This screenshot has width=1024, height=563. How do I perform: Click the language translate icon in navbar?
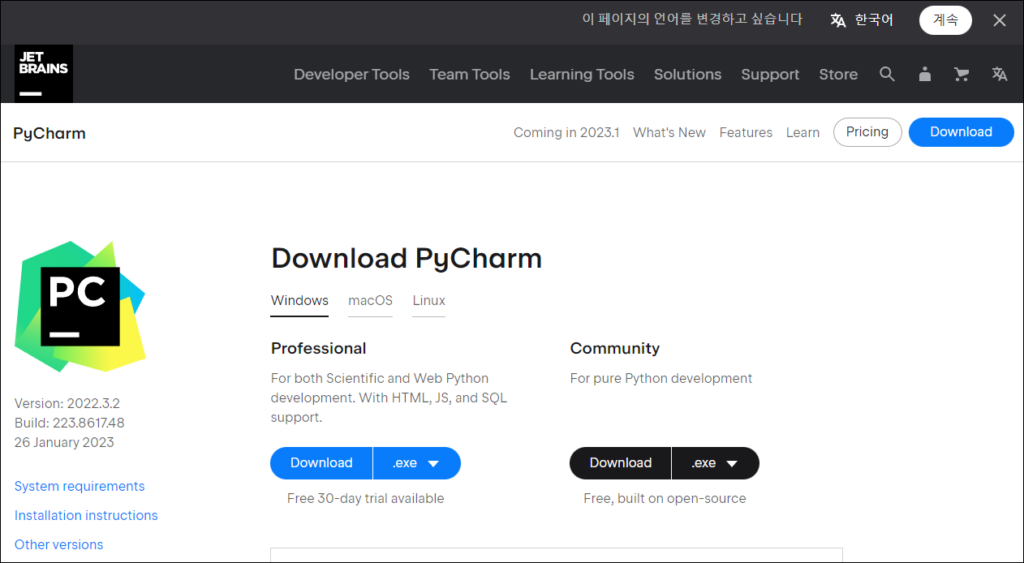pyautogui.click(x=999, y=74)
